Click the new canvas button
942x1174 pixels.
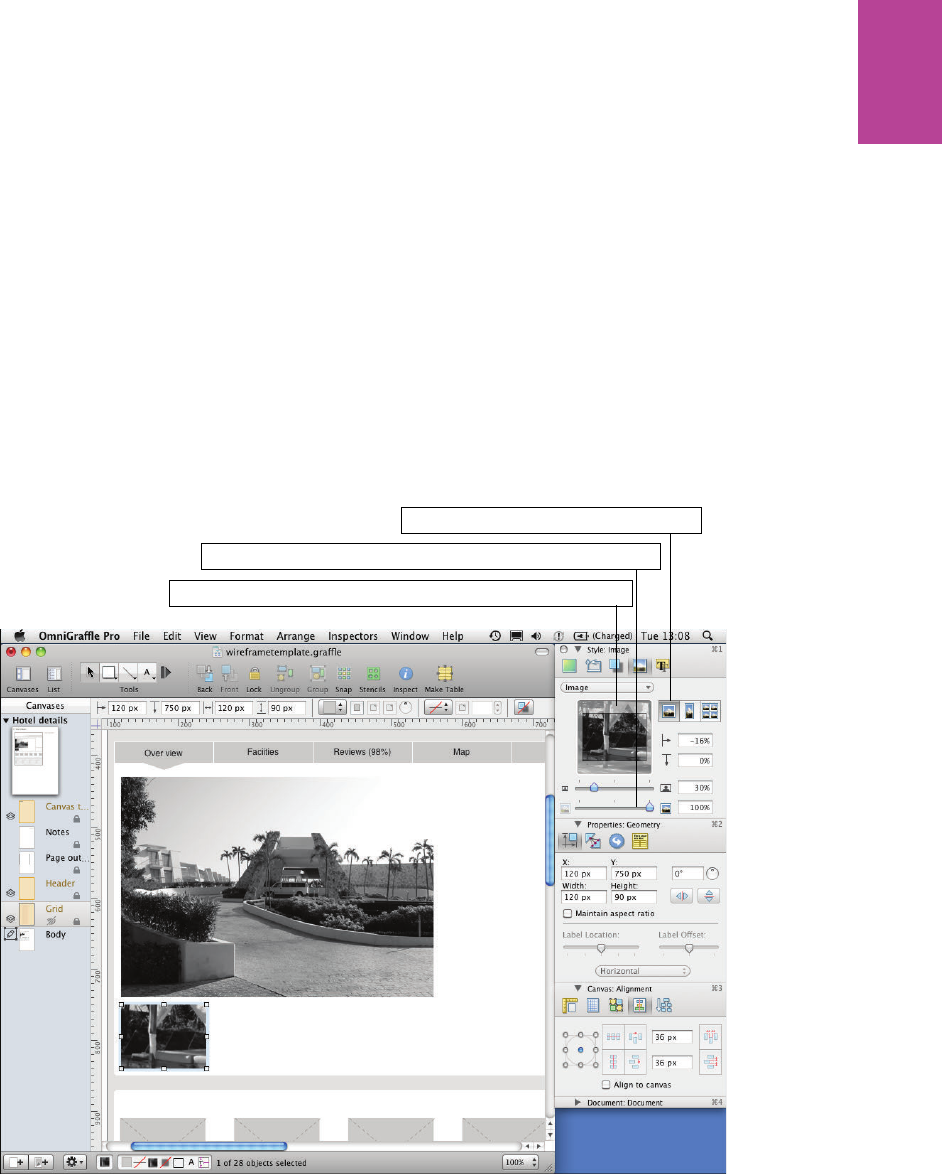pyautogui.click(x=15, y=1162)
